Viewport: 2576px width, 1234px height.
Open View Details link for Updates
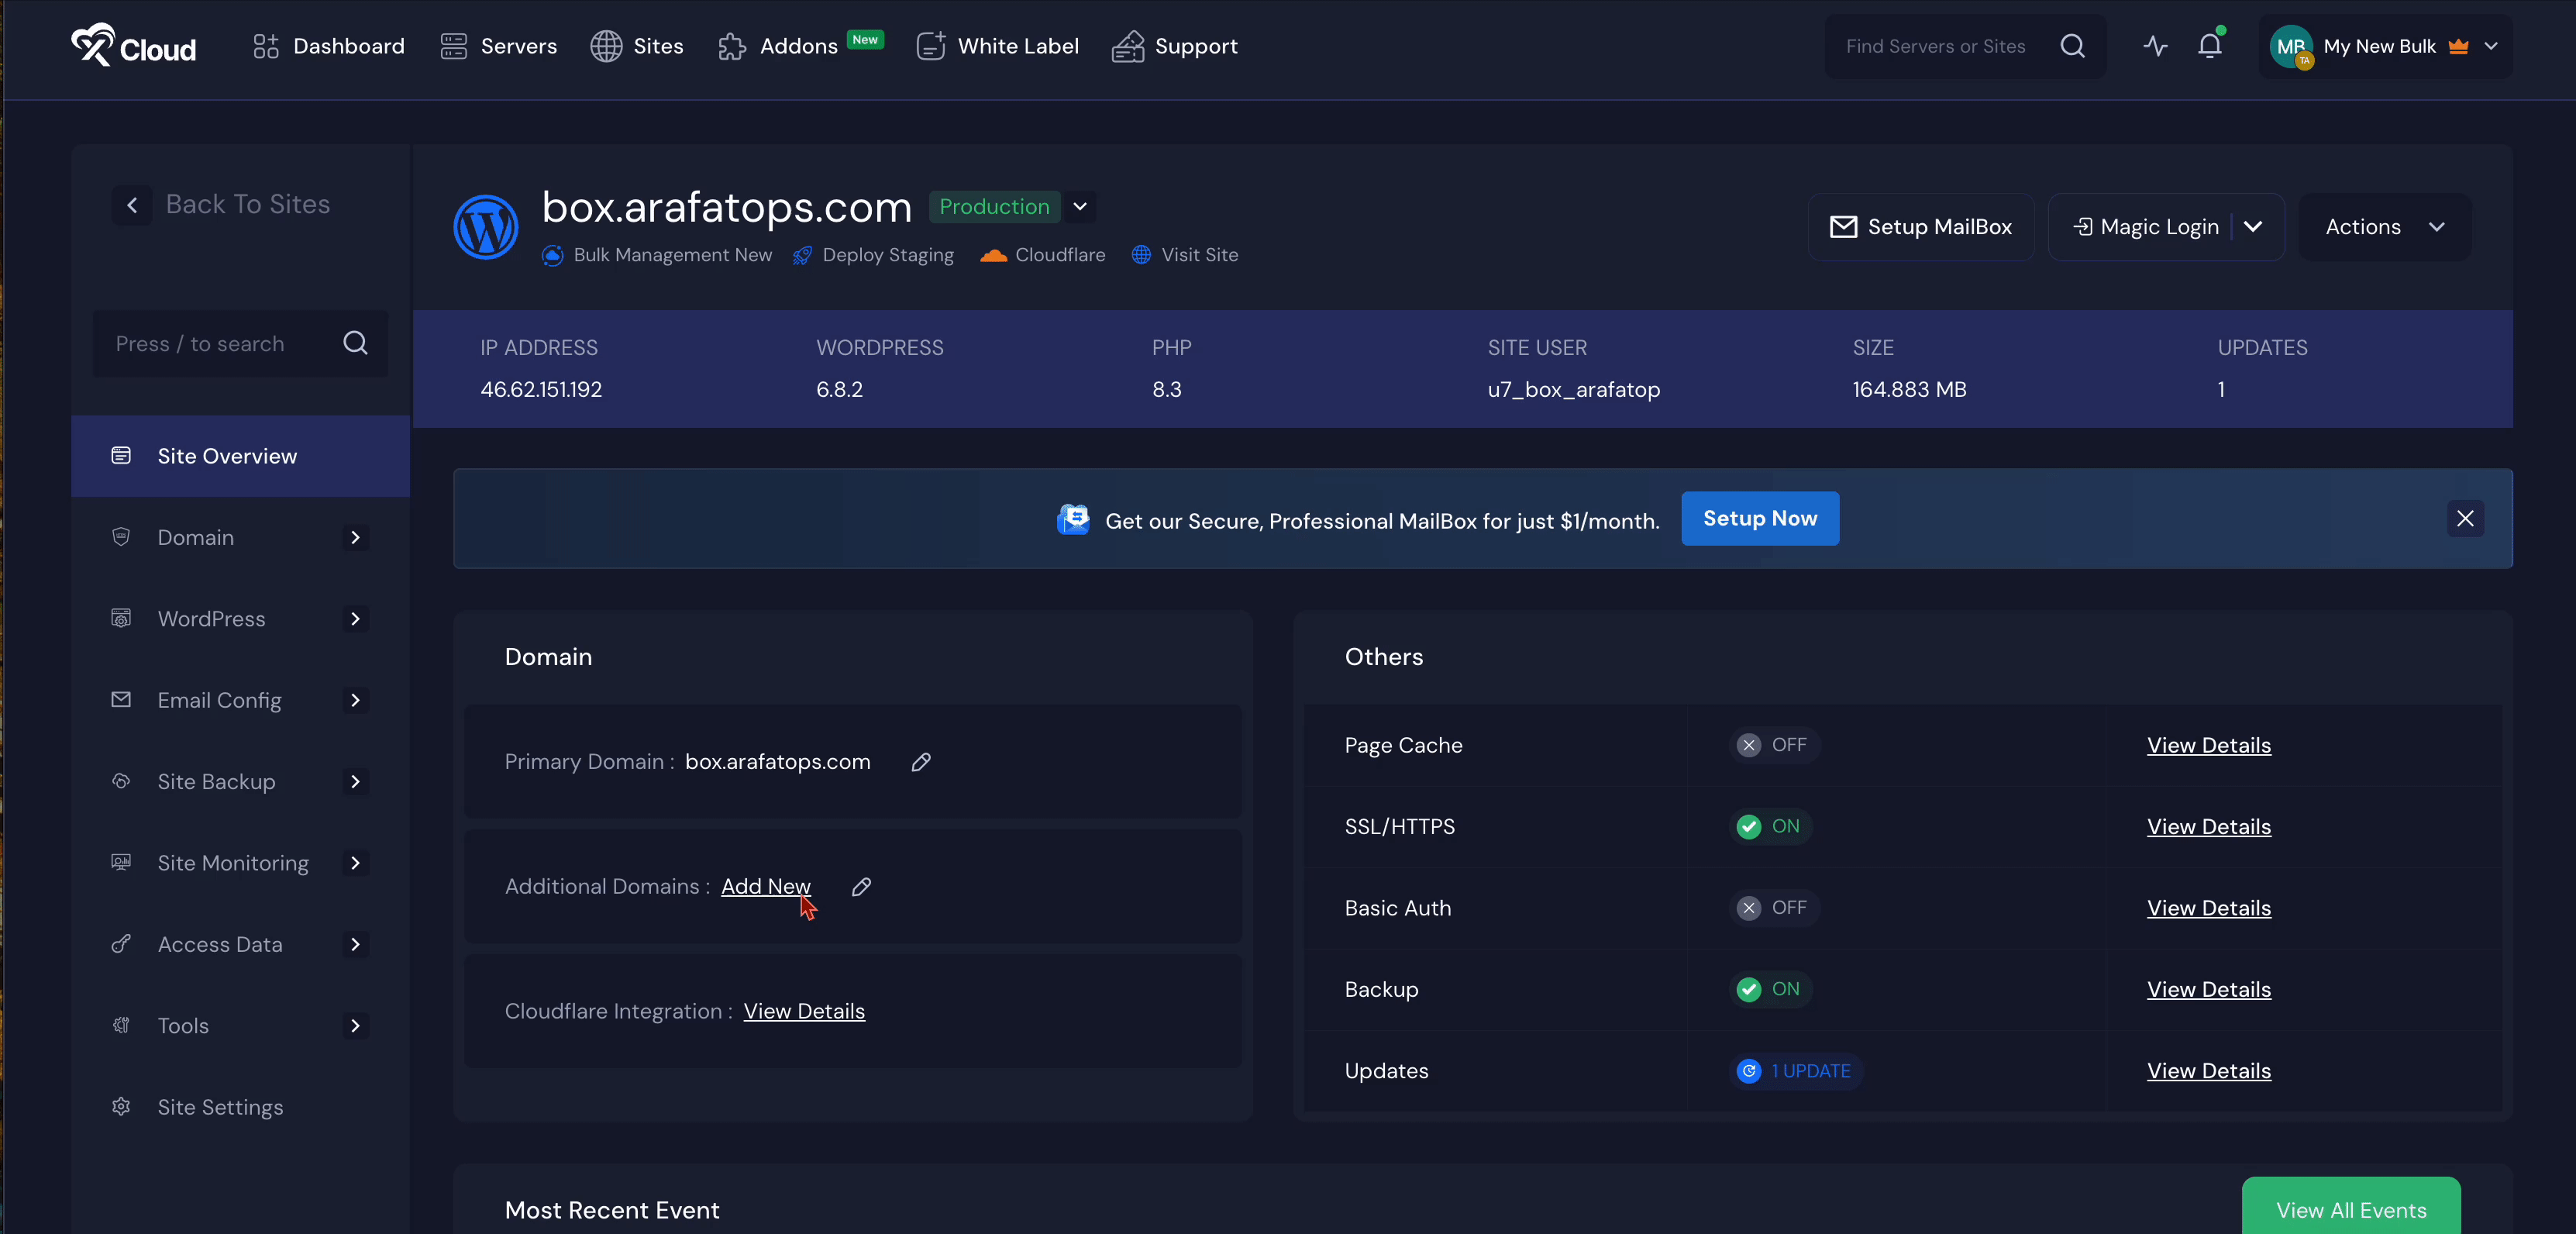click(2208, 1071)
